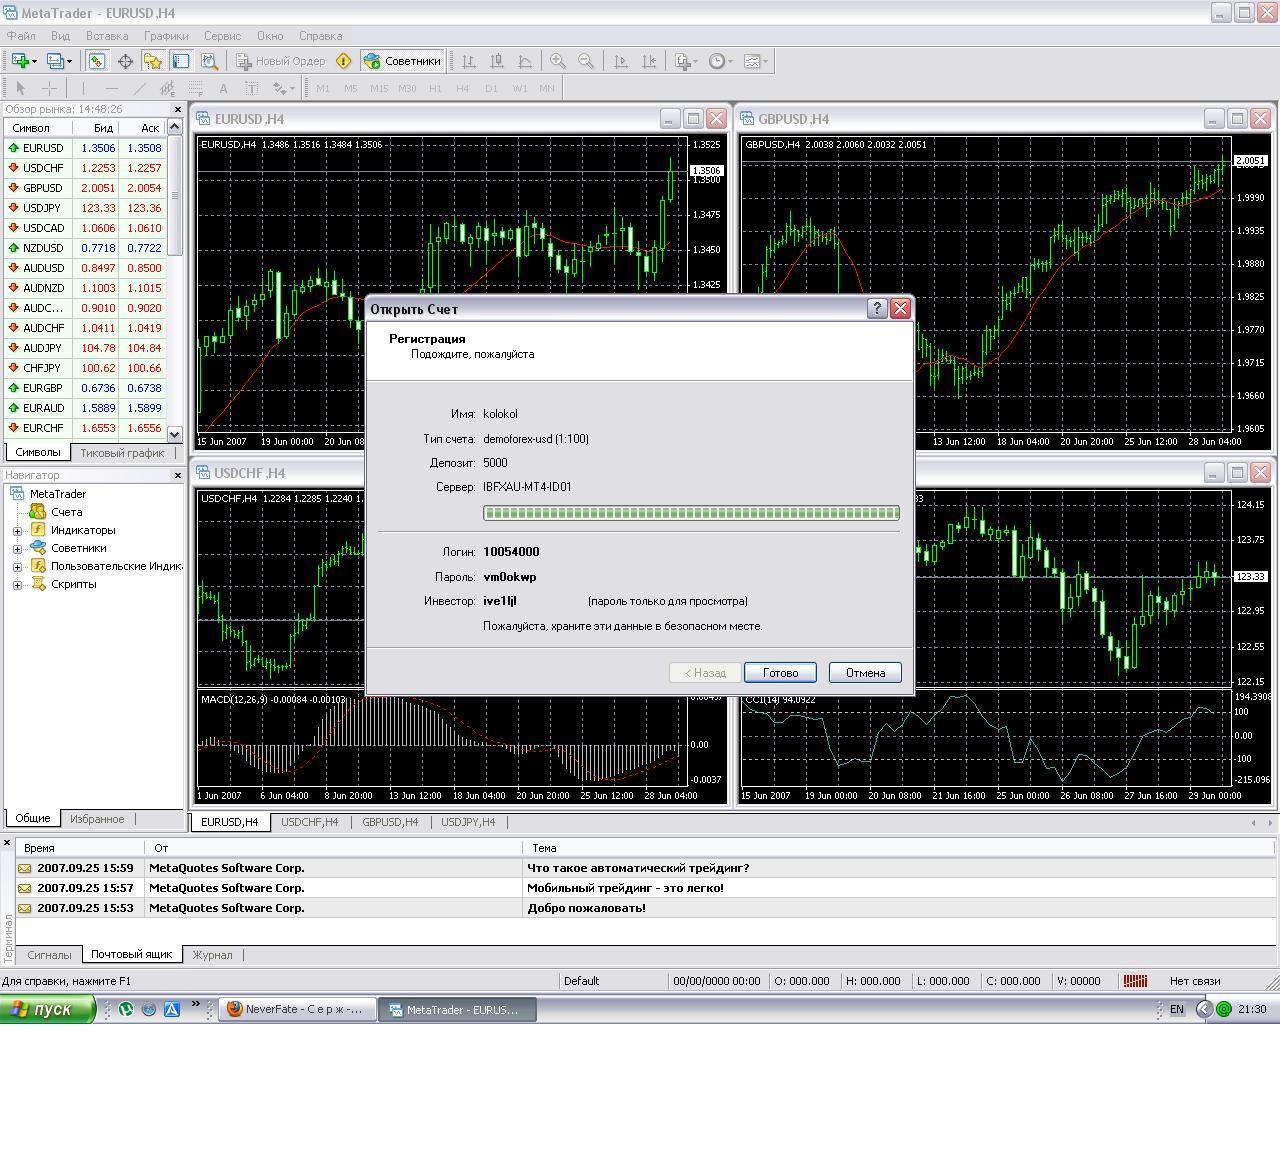
Task: Toggle the Market Watch window icon
Action: (96, 61)
